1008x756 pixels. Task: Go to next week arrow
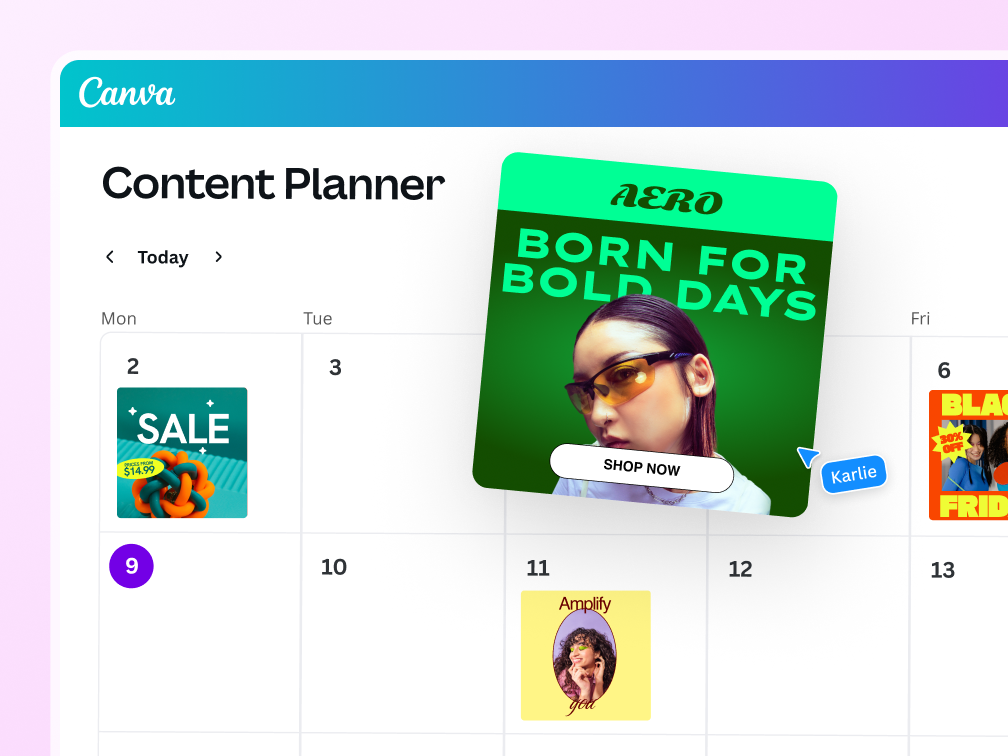(x=218, y=257)
